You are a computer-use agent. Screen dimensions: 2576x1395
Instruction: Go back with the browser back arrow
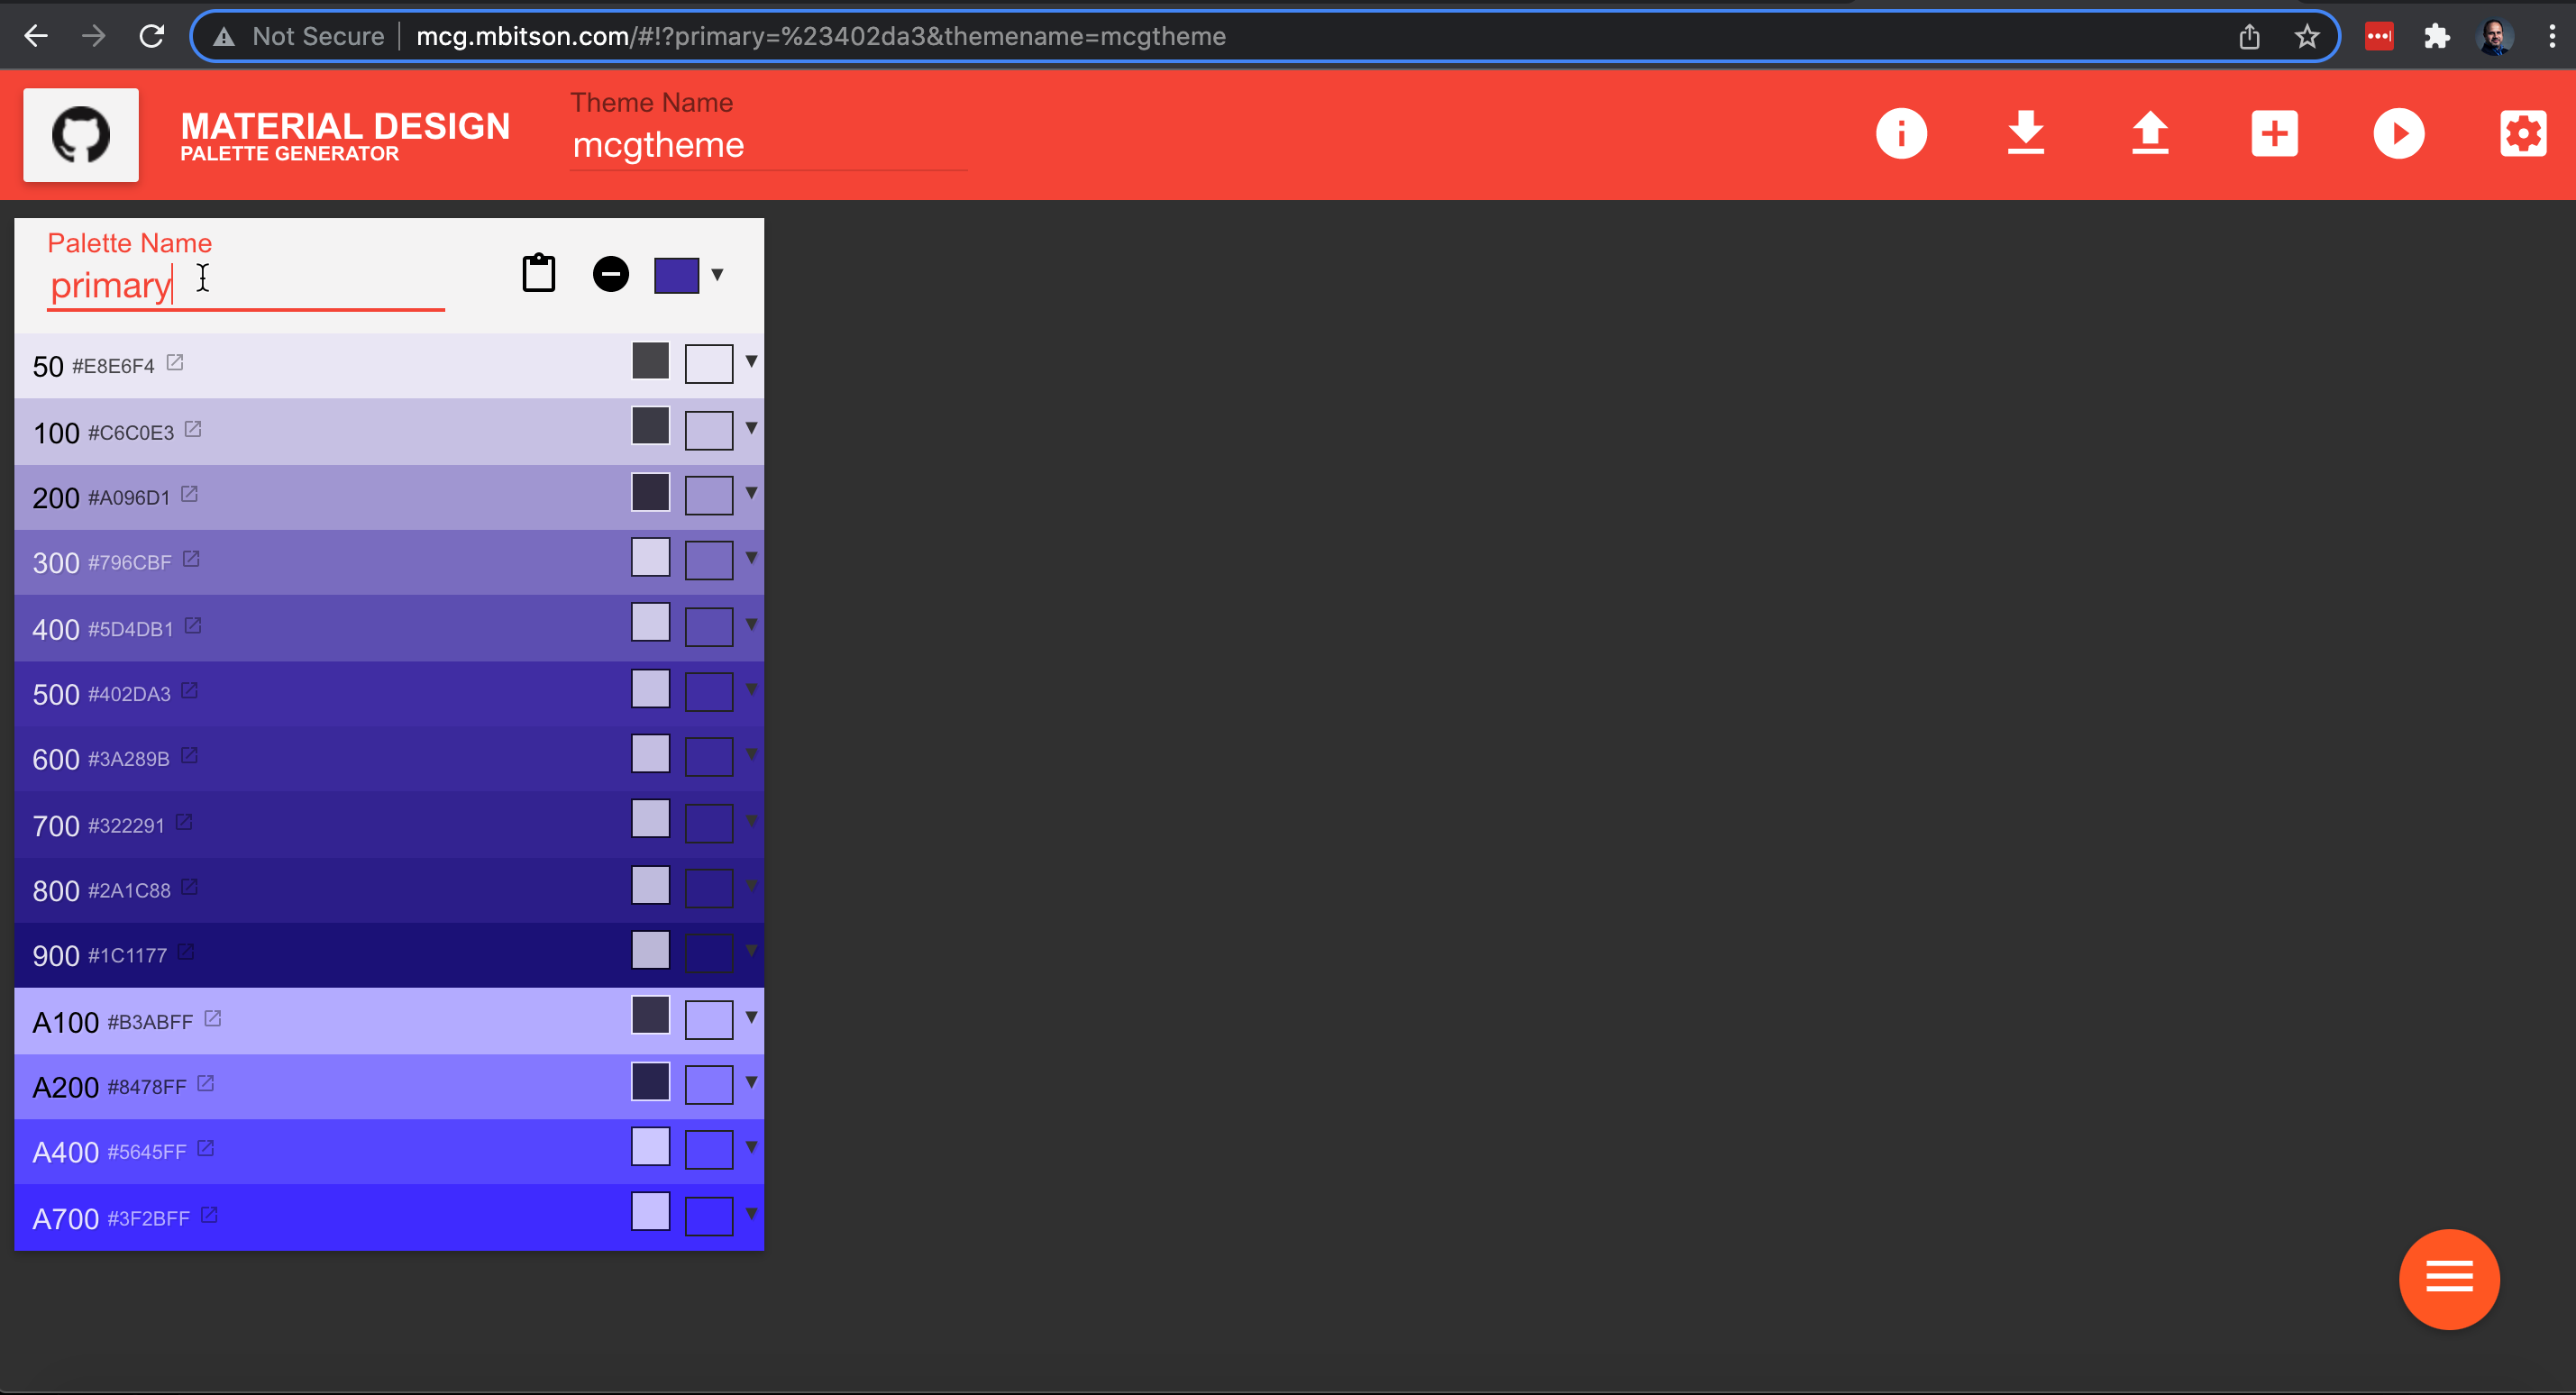(x=36, y=37)
